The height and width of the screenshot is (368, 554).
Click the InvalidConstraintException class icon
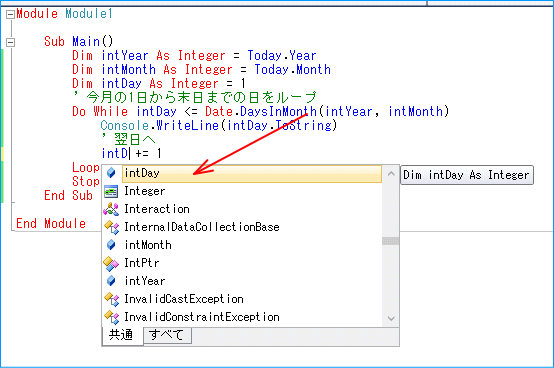point(112,317)
